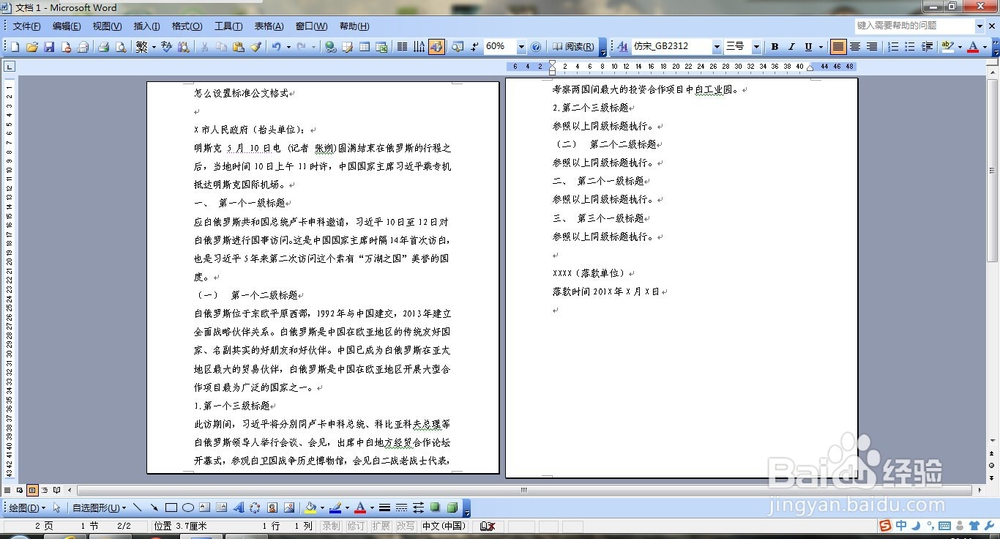The image size is (1000, 539).
Task: Insert clip art icon
Action: pos(272,508)
